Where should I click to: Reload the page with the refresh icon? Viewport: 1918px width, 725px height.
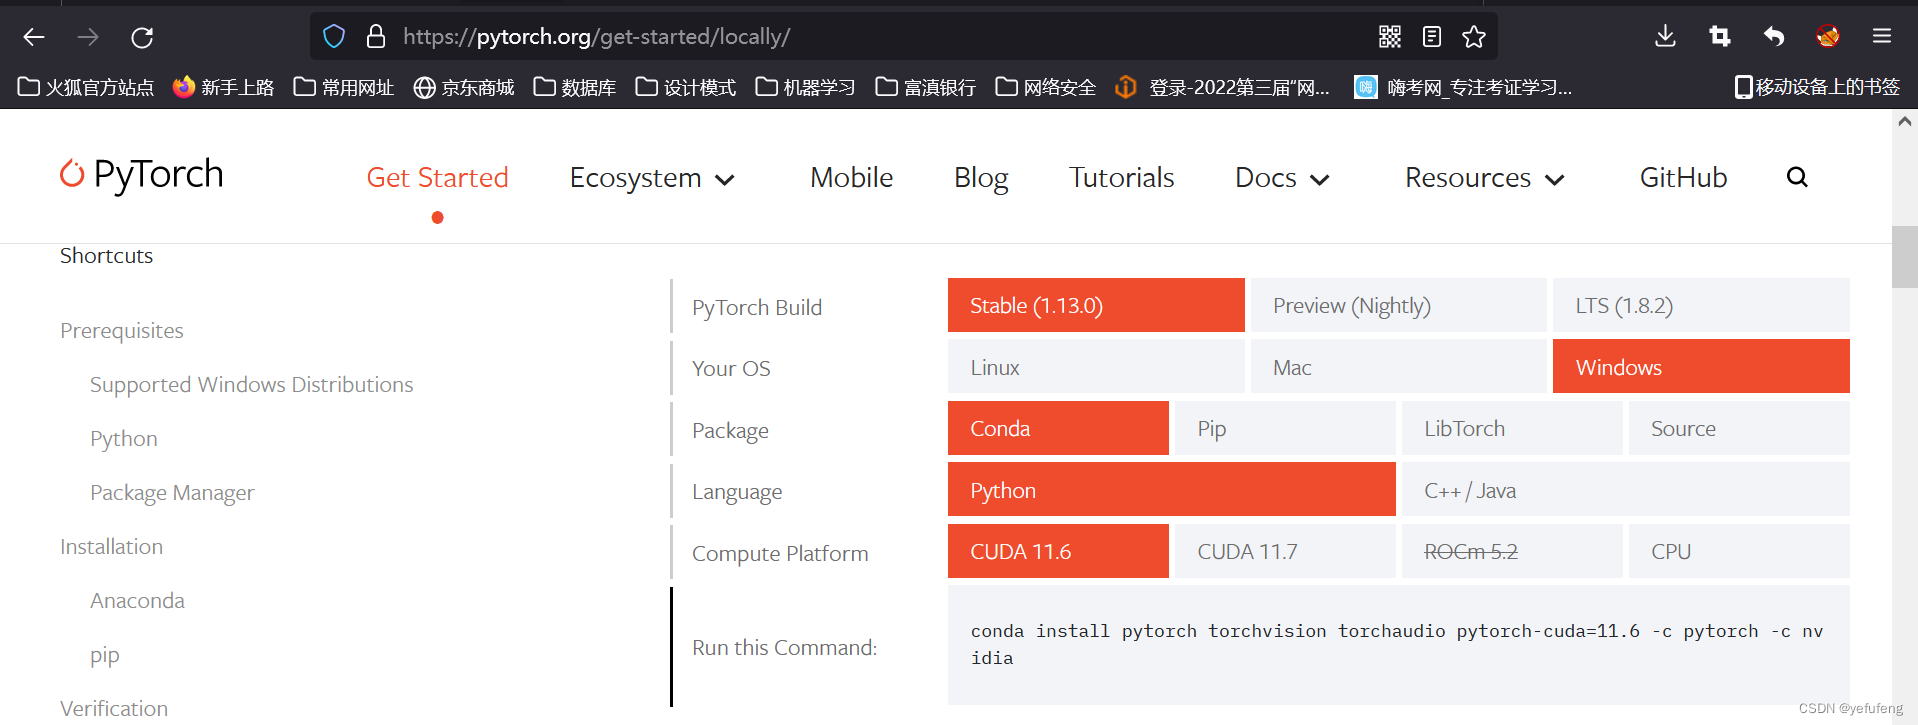click(x=142, y=37)
